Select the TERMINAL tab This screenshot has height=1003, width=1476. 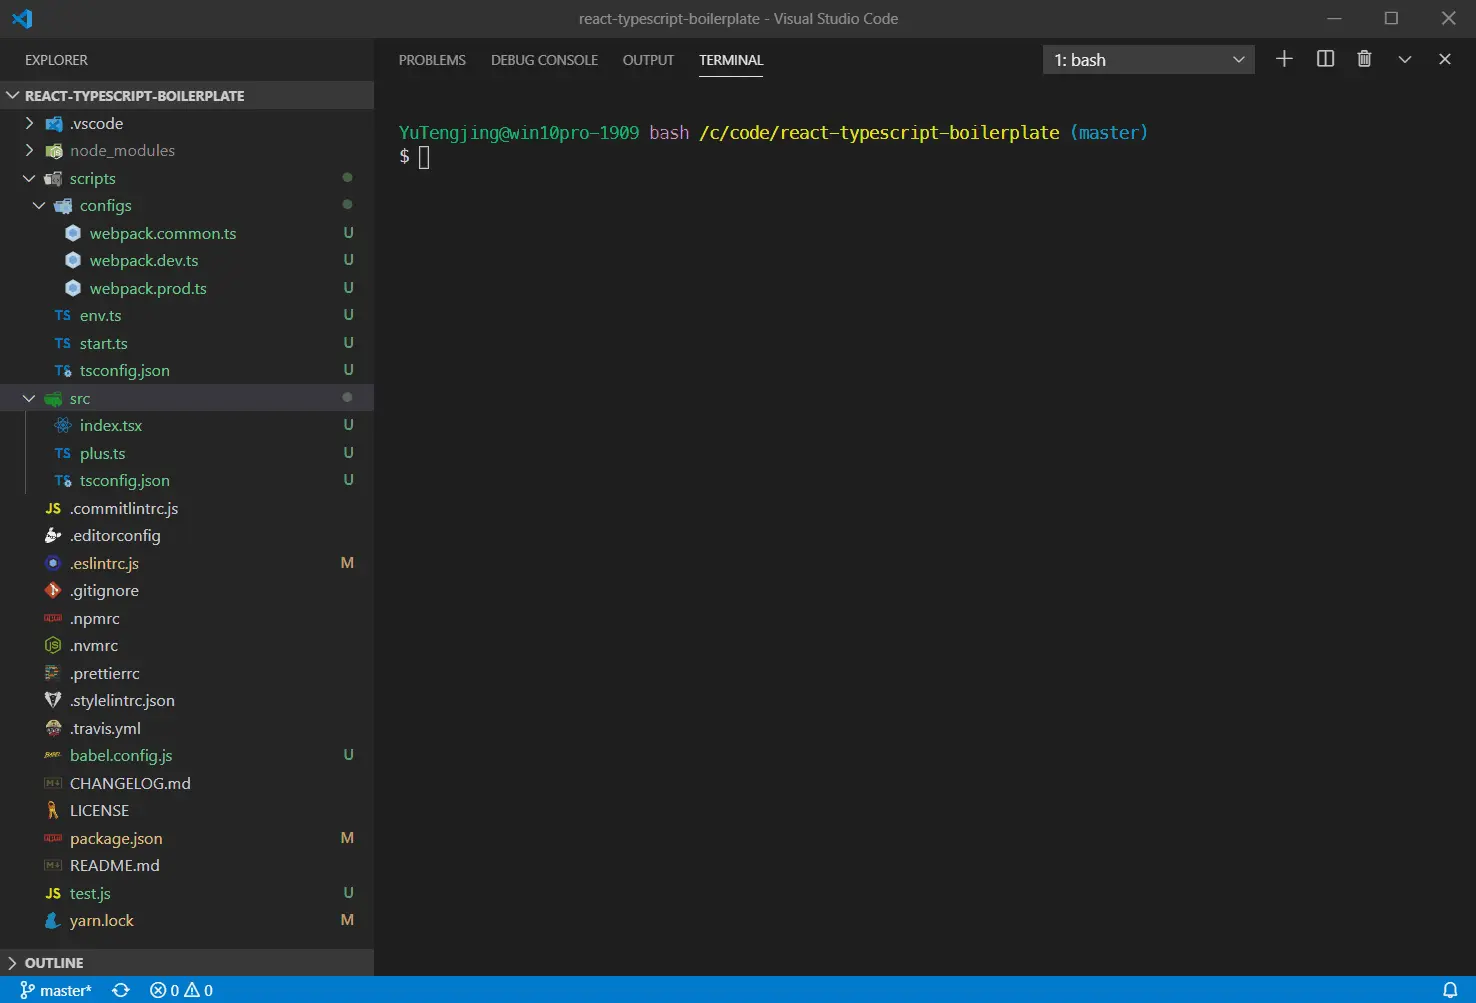731,60
